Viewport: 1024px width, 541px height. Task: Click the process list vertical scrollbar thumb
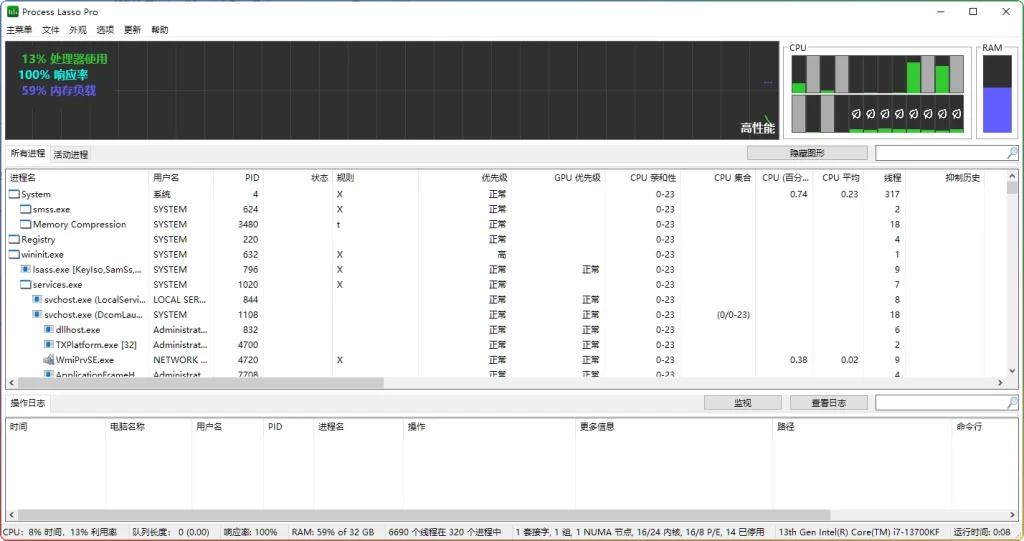pos(1012,188)
